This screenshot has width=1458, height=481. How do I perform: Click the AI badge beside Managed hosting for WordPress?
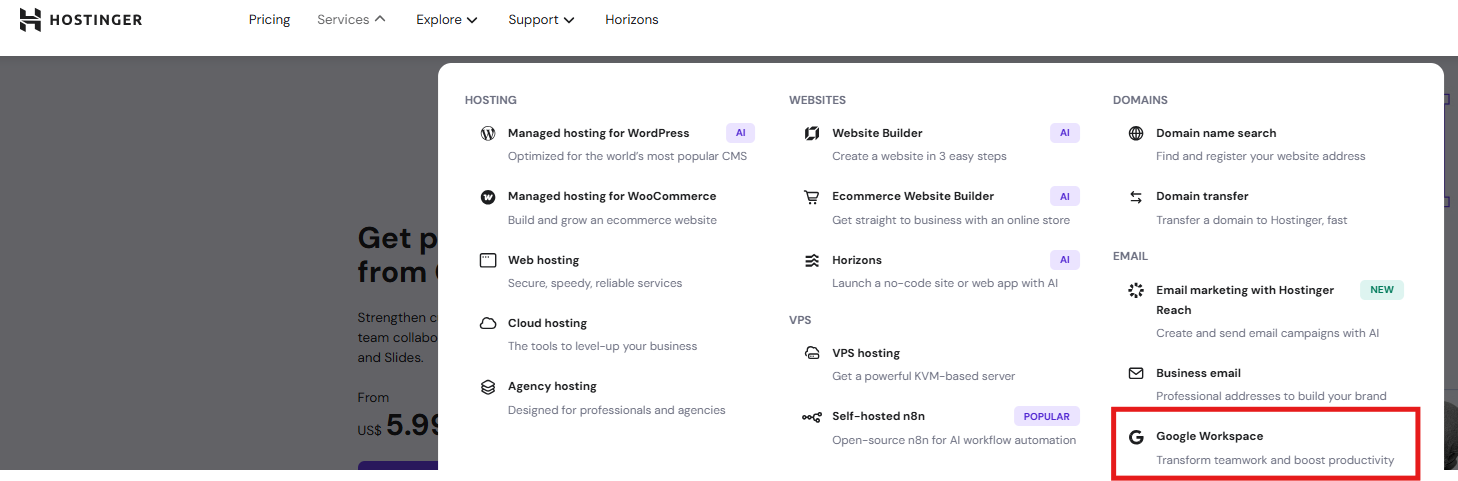[741, 133]
